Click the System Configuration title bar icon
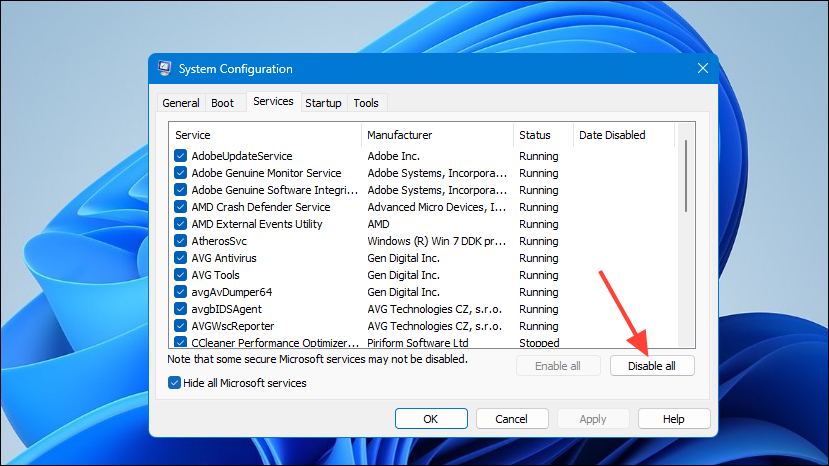Screen dimensions: 829x466 pos(164,68)
